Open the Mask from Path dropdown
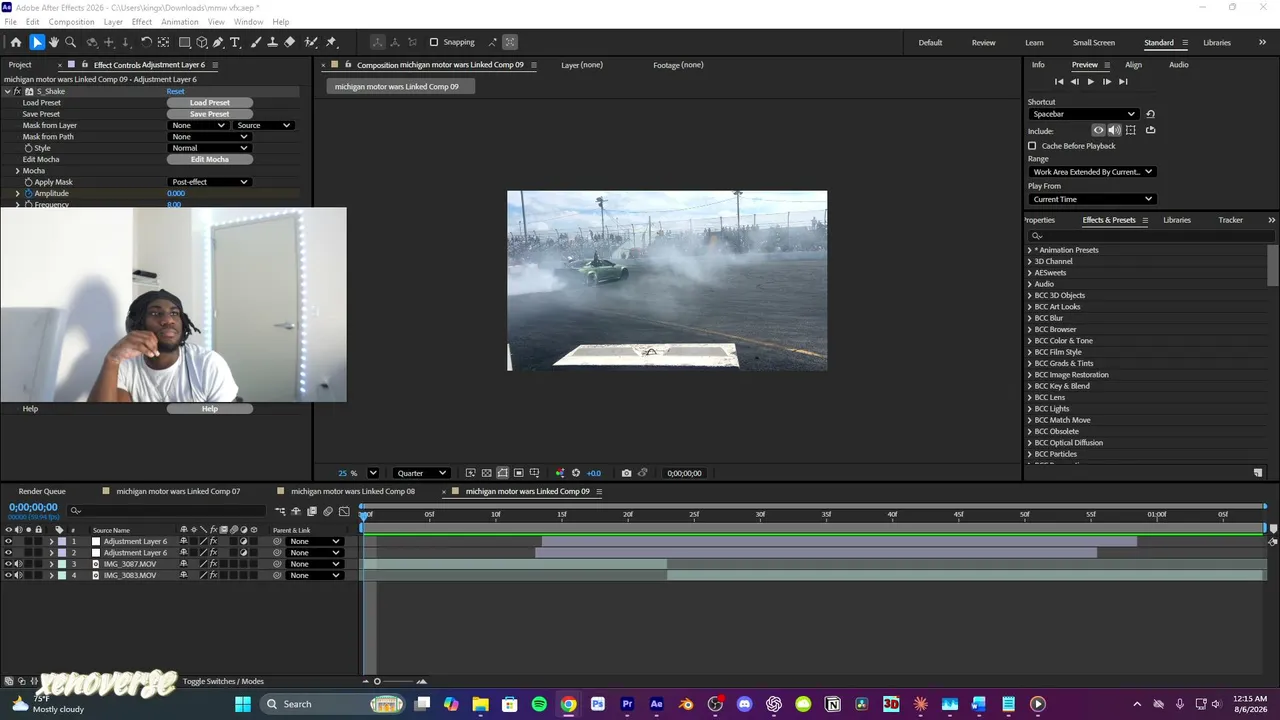The image size is (1280, 720). click(x=209, y=136)
